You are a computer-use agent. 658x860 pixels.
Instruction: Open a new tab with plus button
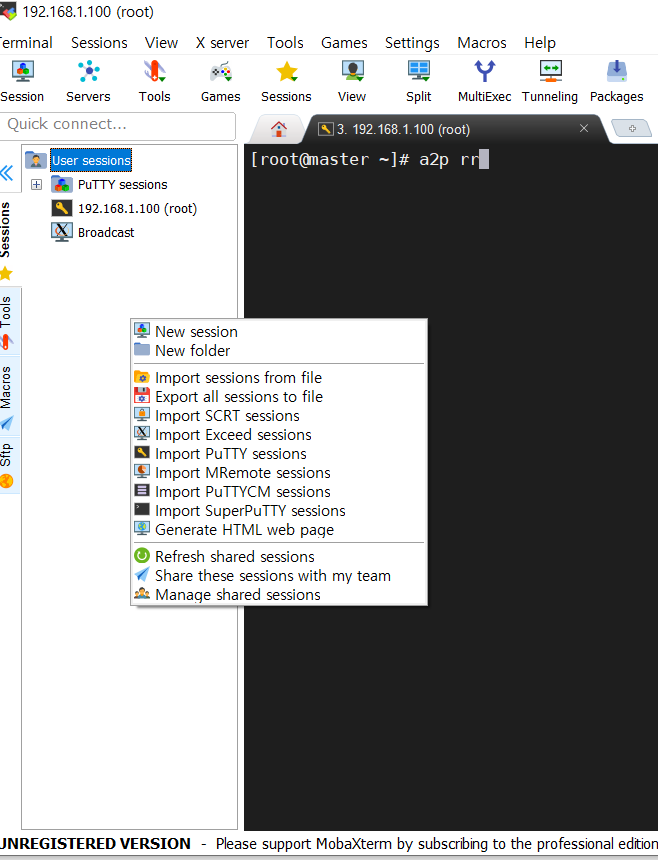point(632,129)
